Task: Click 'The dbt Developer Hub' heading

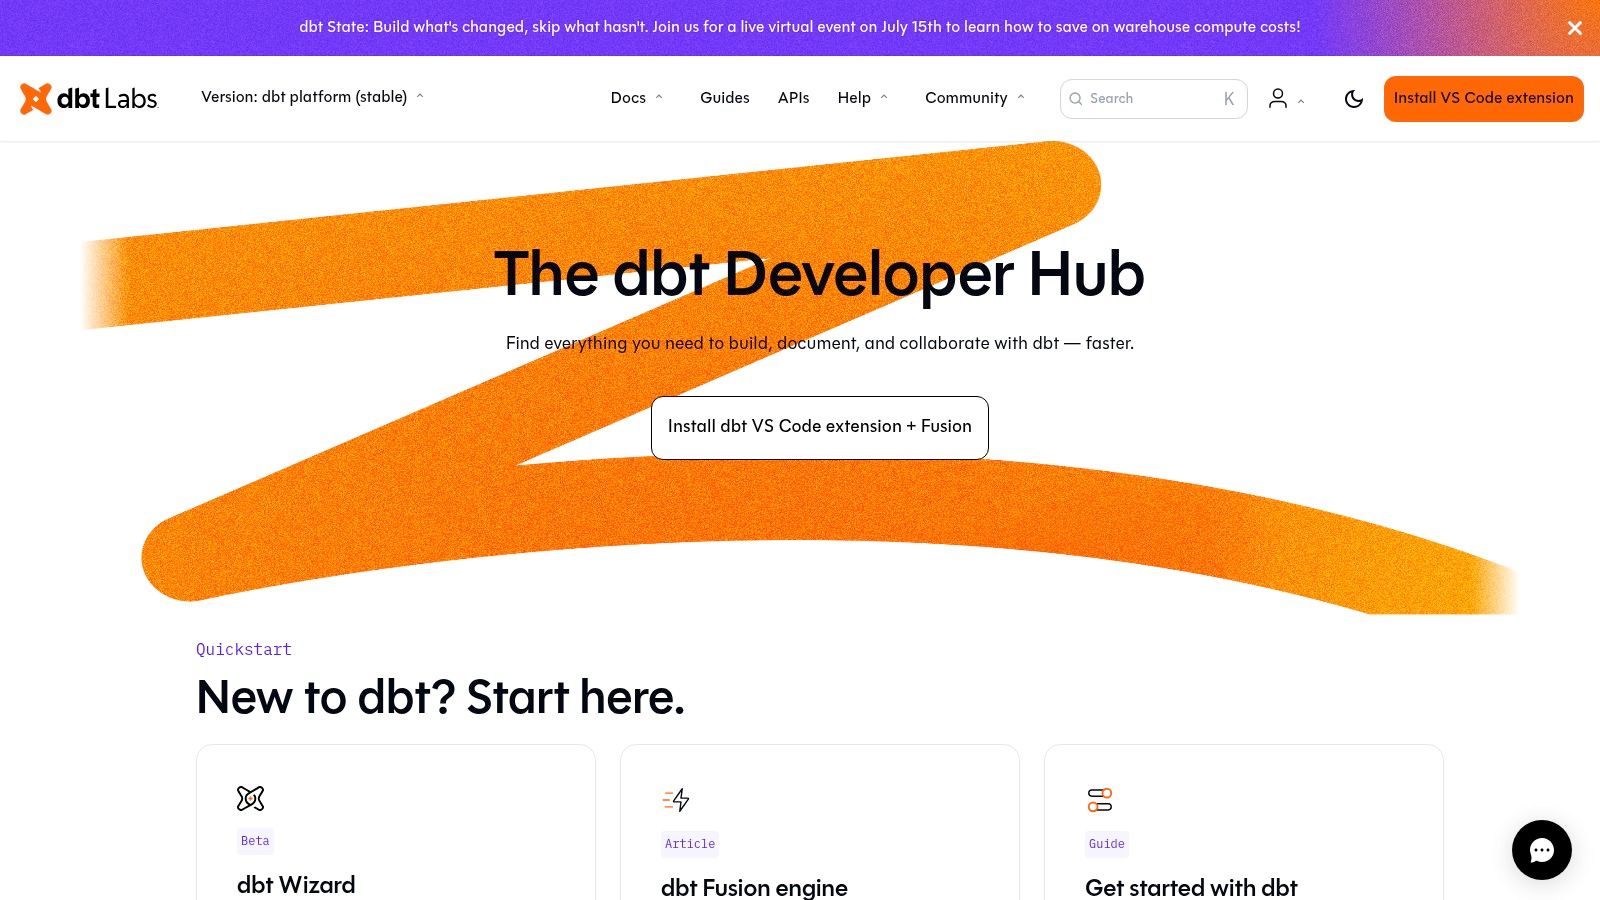Action: click(x=820, y=274)
